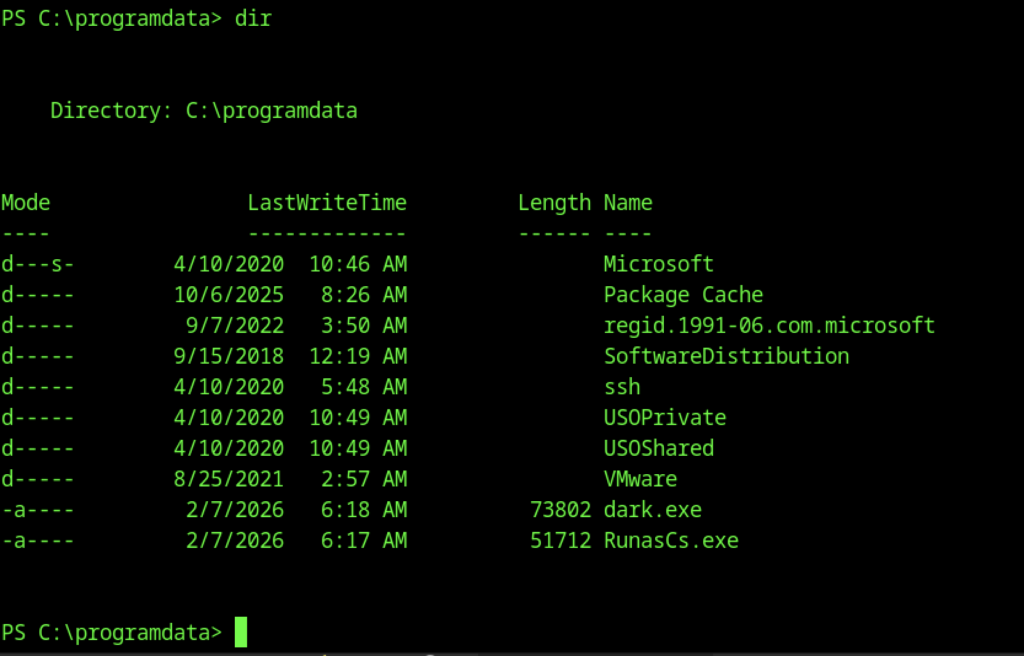Screen dimensions: 1024x656
Task: Click the Microsoft directory entry
Action: click(x=658, y=264)
